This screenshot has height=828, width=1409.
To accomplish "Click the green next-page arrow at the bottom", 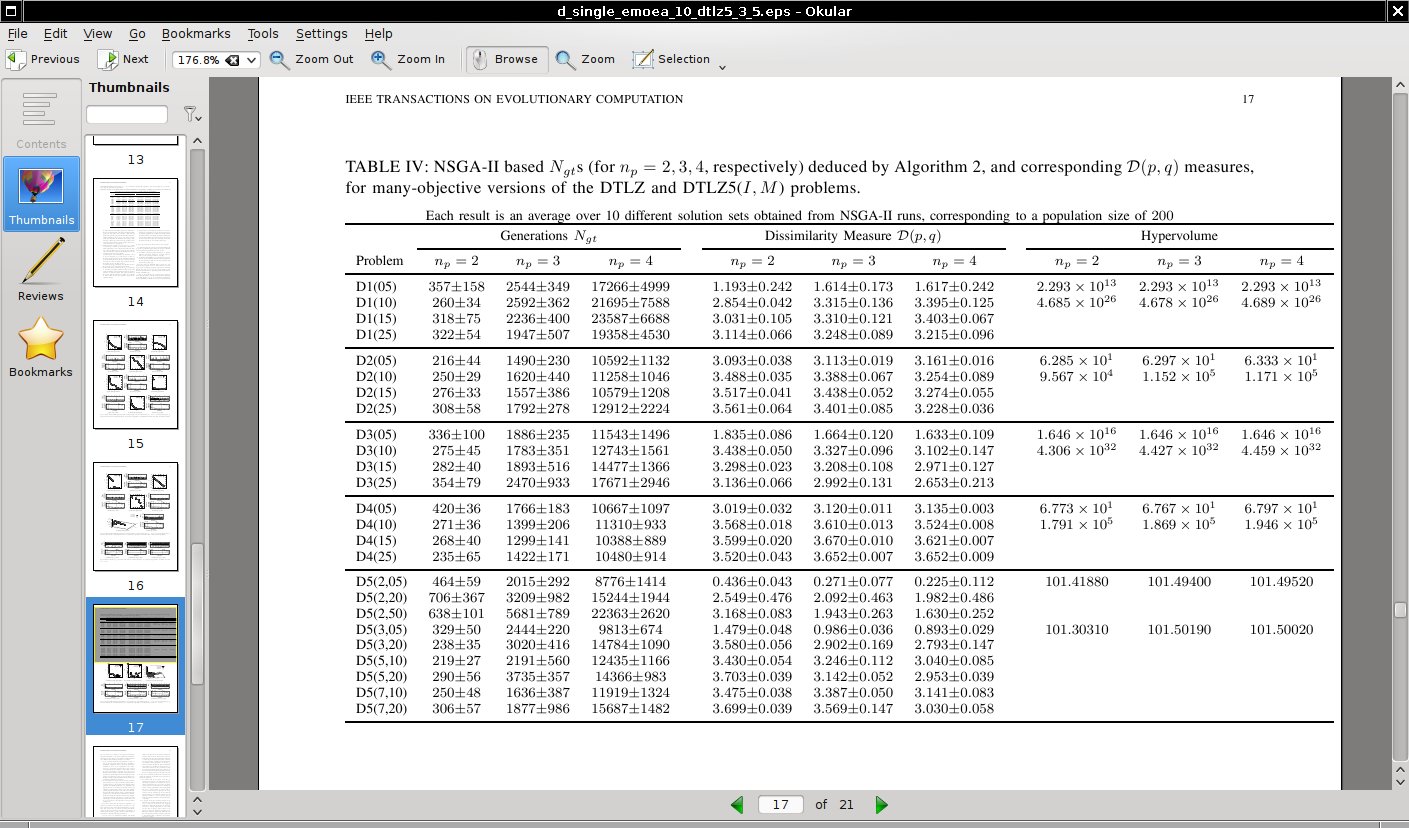I will click(x=881, y=805).
